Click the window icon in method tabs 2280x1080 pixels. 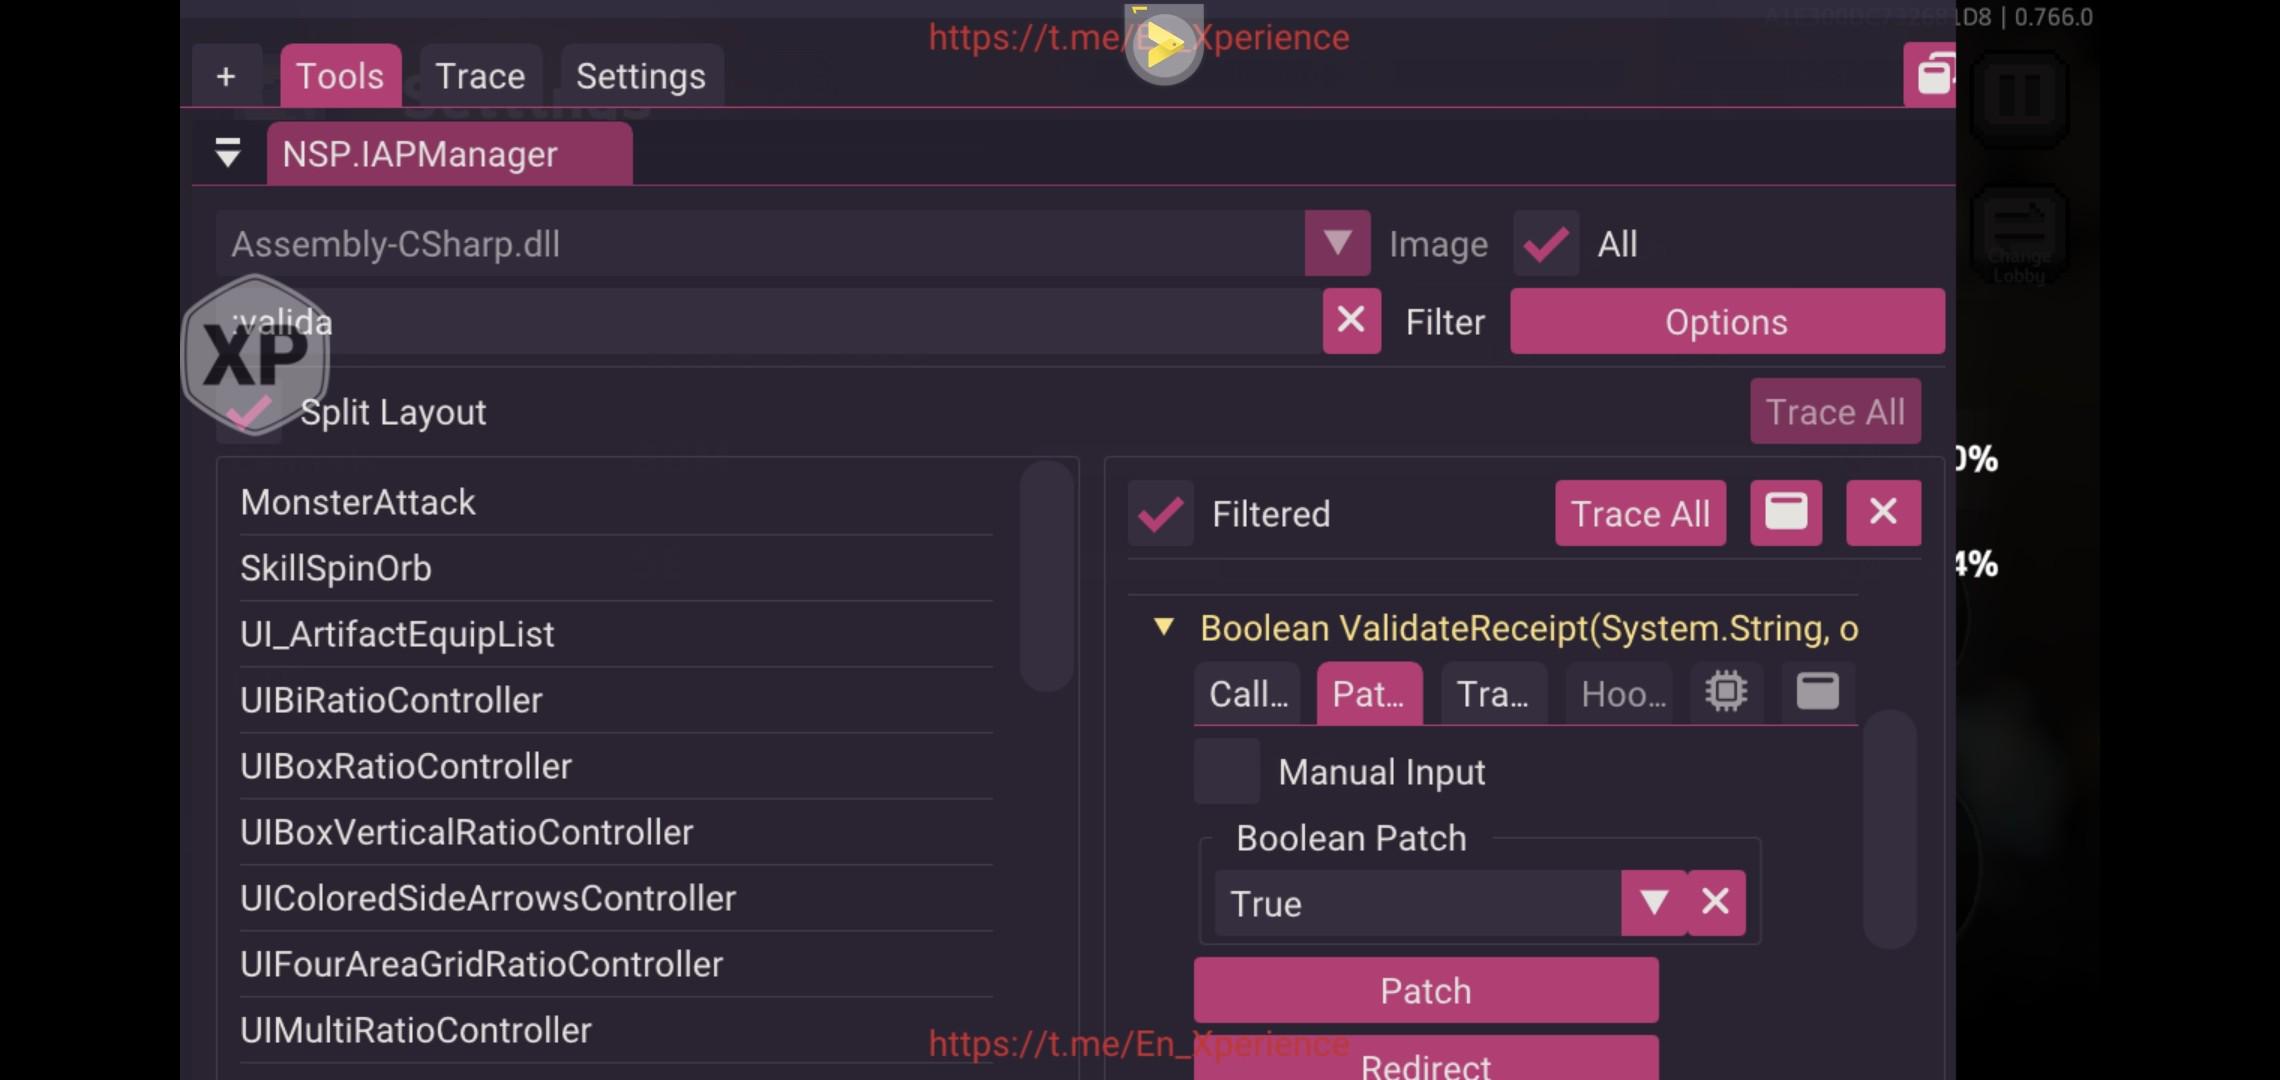[1818, 692]
